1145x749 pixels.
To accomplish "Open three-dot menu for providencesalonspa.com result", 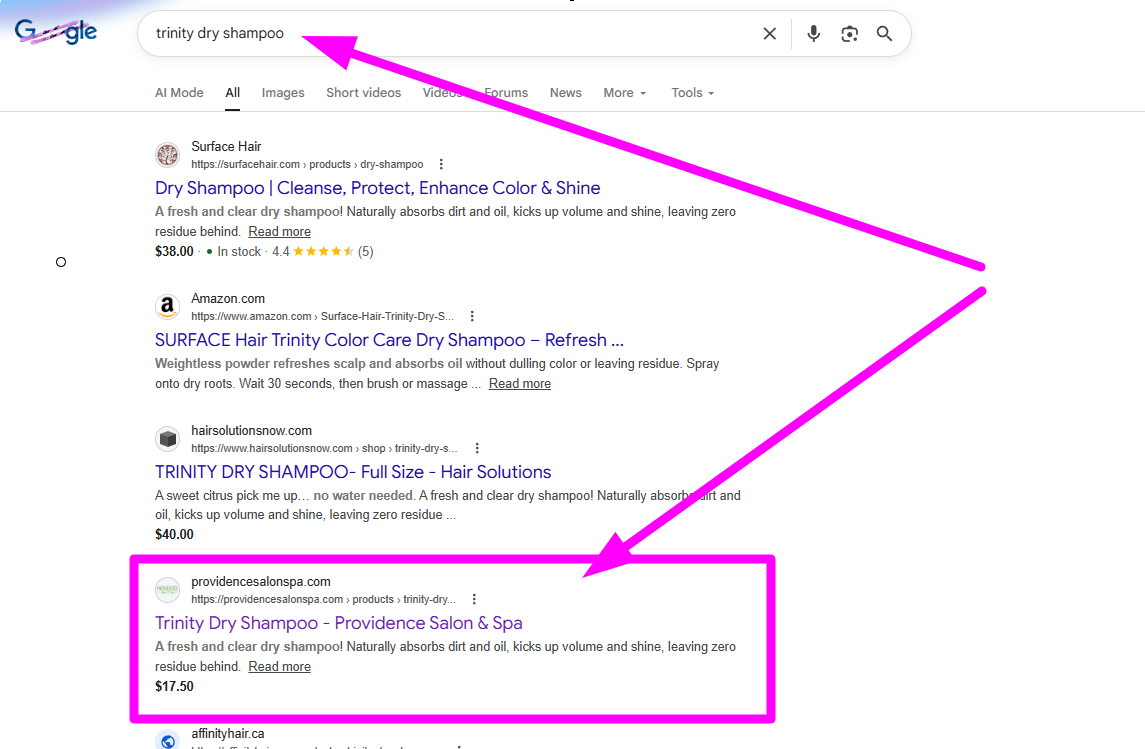I will tap(474, 599).
